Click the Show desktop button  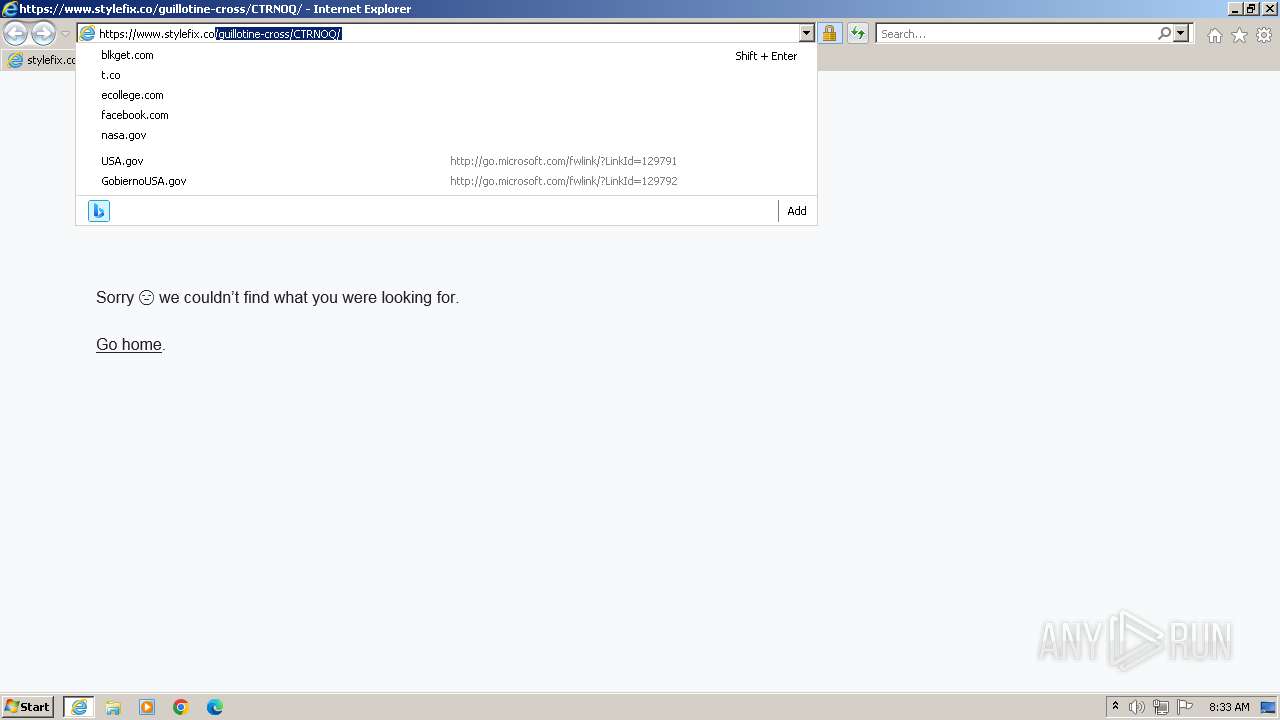click(x=1268, y=706)
